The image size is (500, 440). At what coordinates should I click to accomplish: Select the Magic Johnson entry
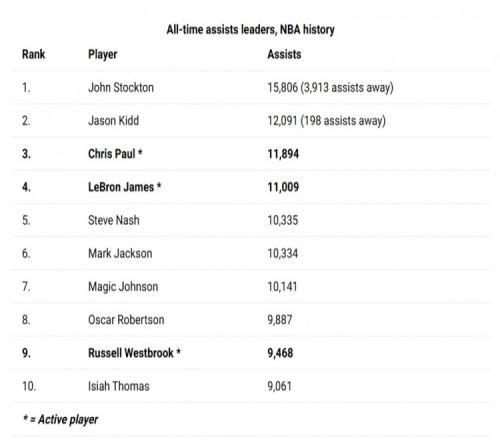(x=123, y=287)
